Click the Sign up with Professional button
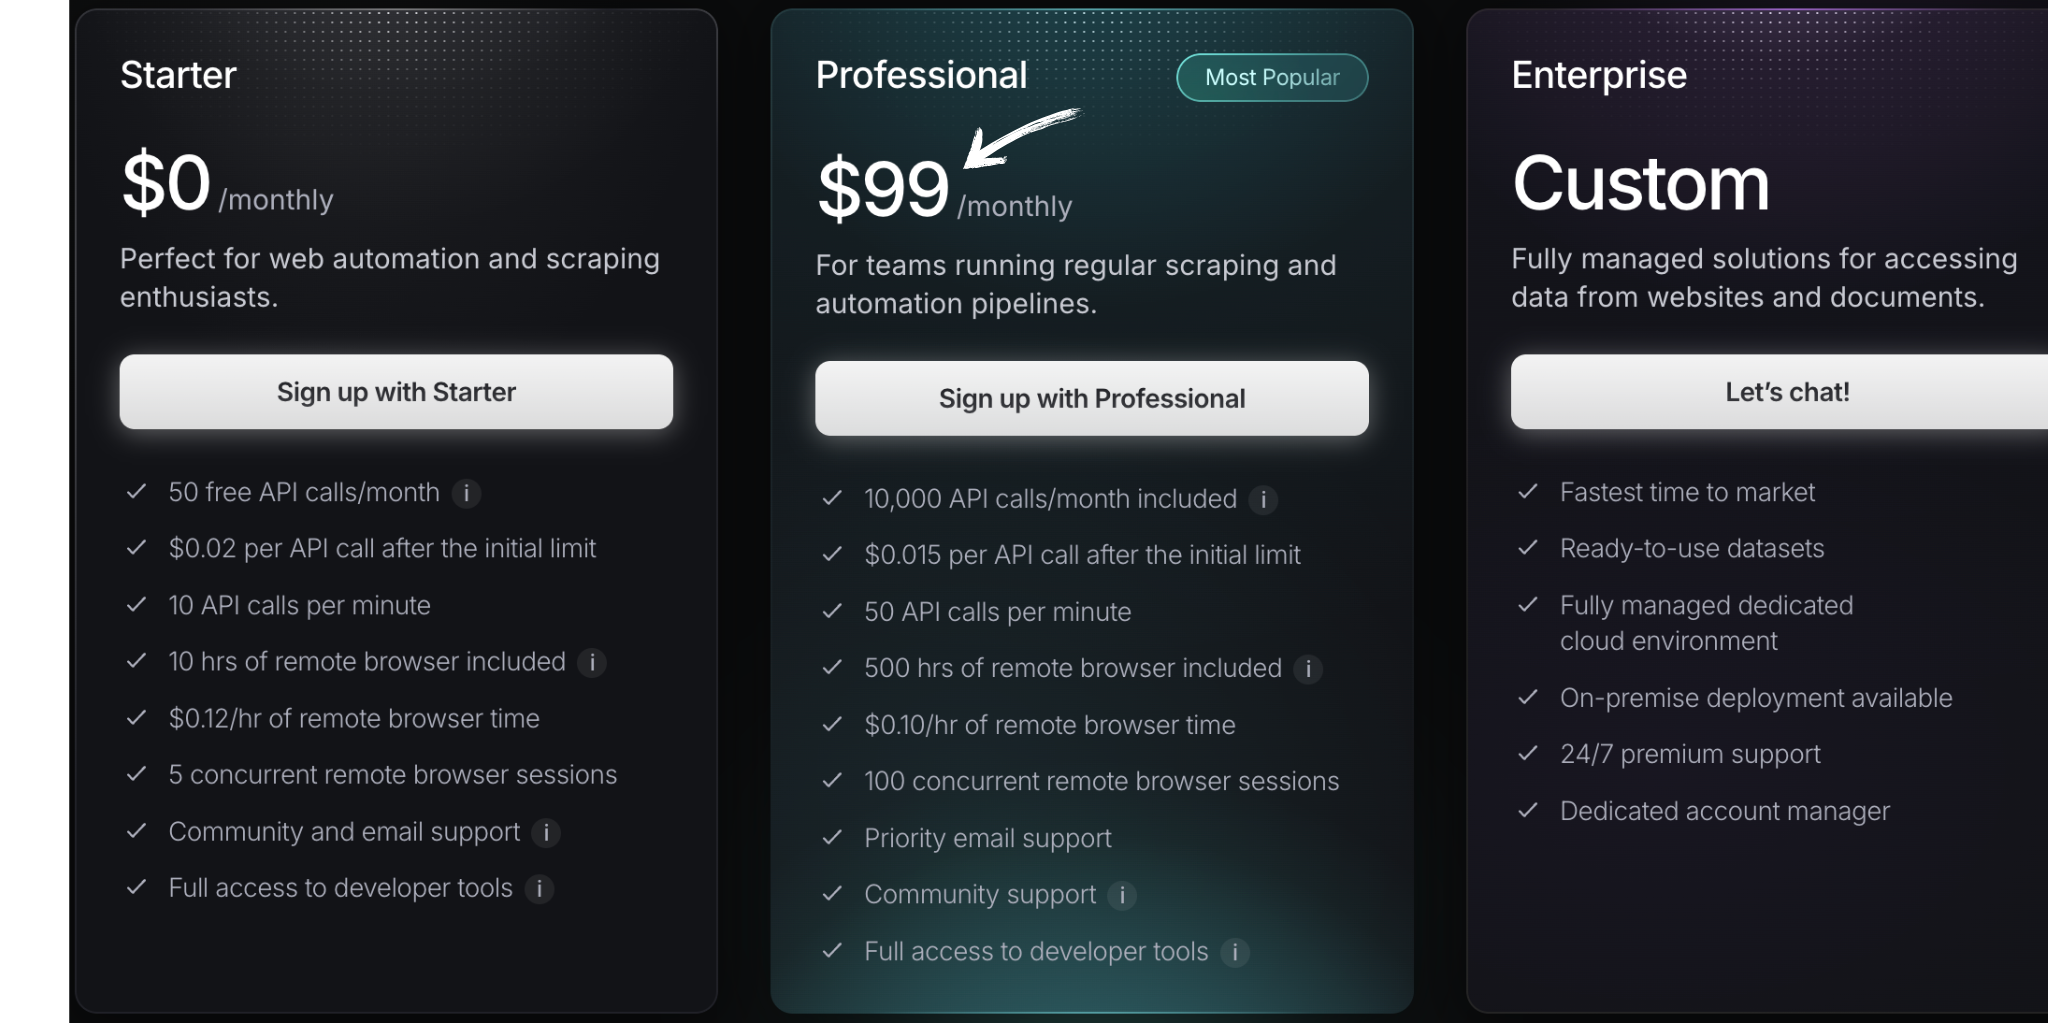 (x=1092, y=398)
